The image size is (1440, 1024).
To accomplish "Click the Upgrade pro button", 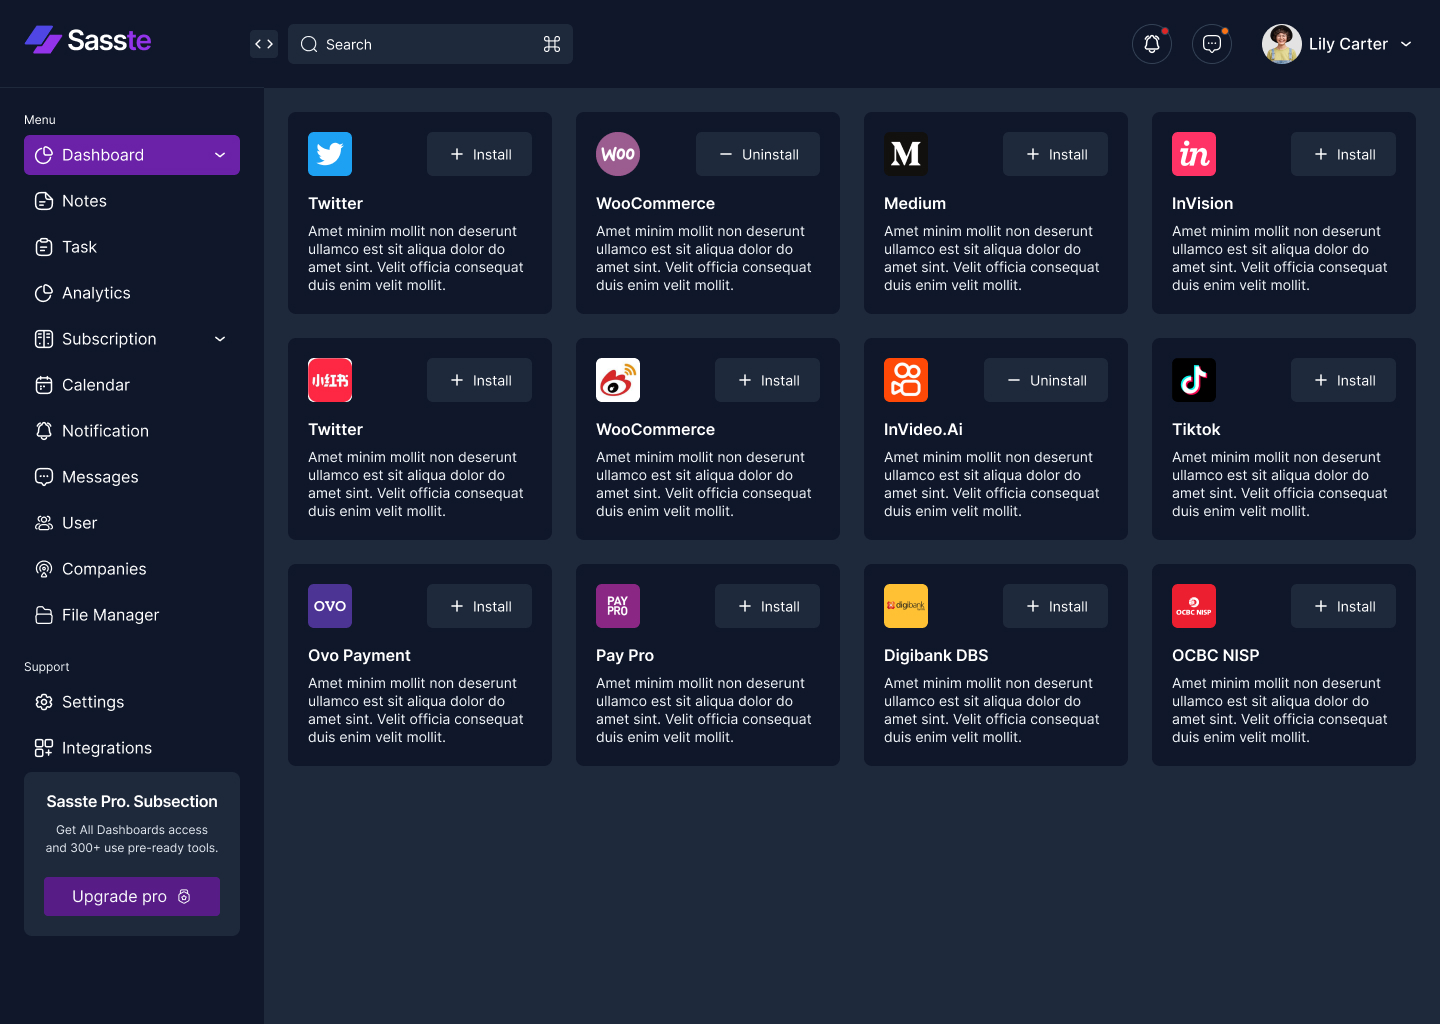I will [132, 896].
